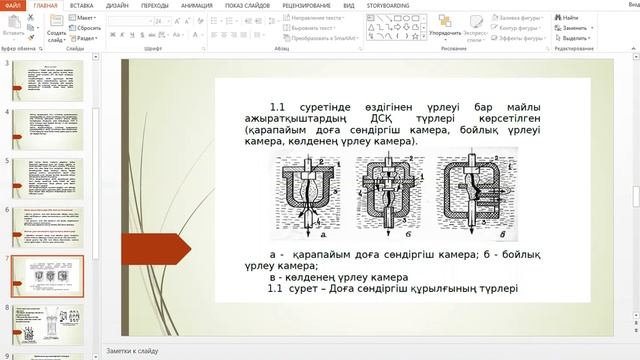
Task: Open the Макет layout dropdown
Action: pyautogui.click(x=83, y=18)
